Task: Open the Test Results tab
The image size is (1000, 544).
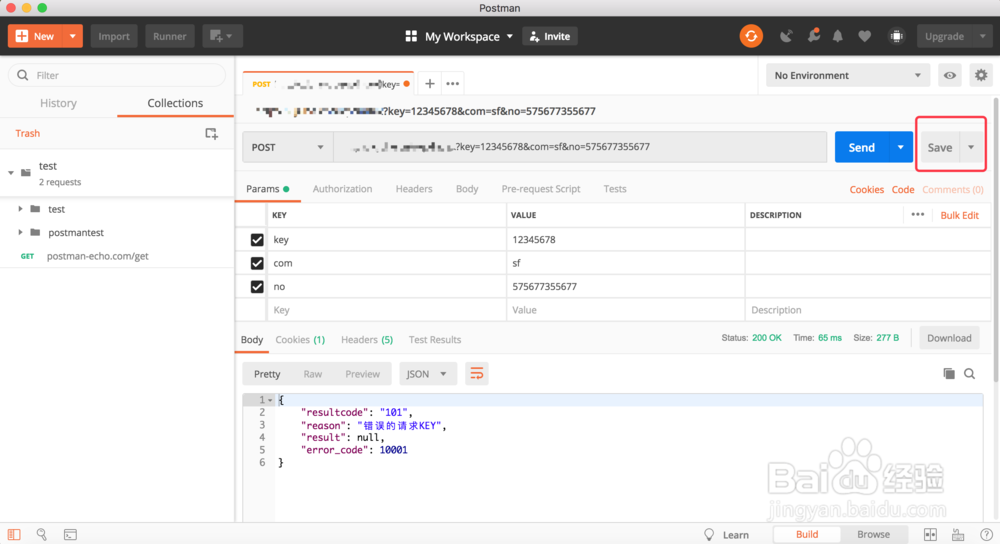Action: [x=435, y=339]
